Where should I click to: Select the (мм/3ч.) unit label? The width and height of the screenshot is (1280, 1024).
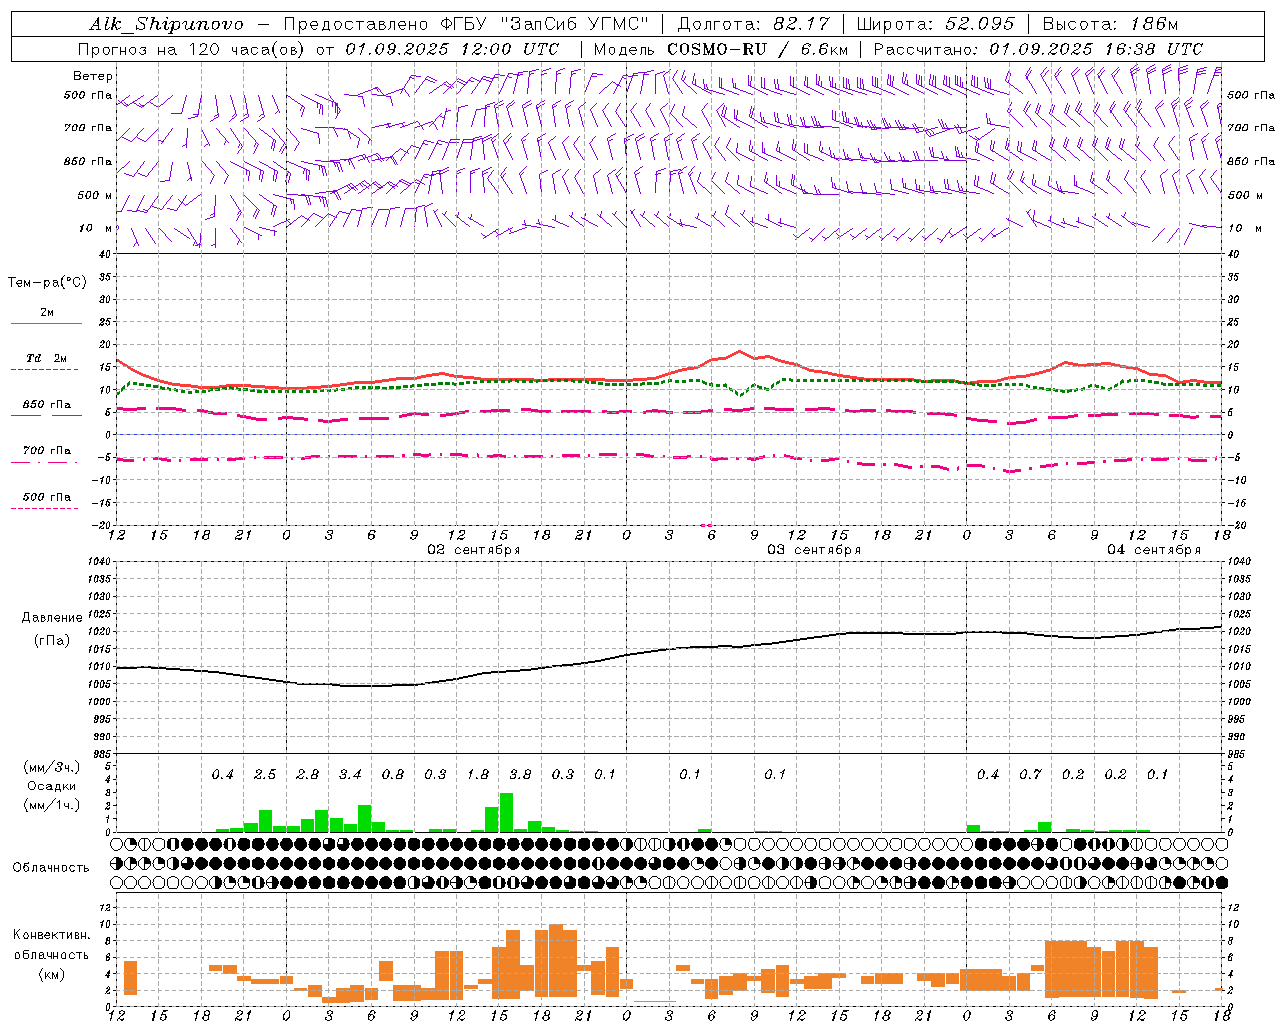point(52,767)
